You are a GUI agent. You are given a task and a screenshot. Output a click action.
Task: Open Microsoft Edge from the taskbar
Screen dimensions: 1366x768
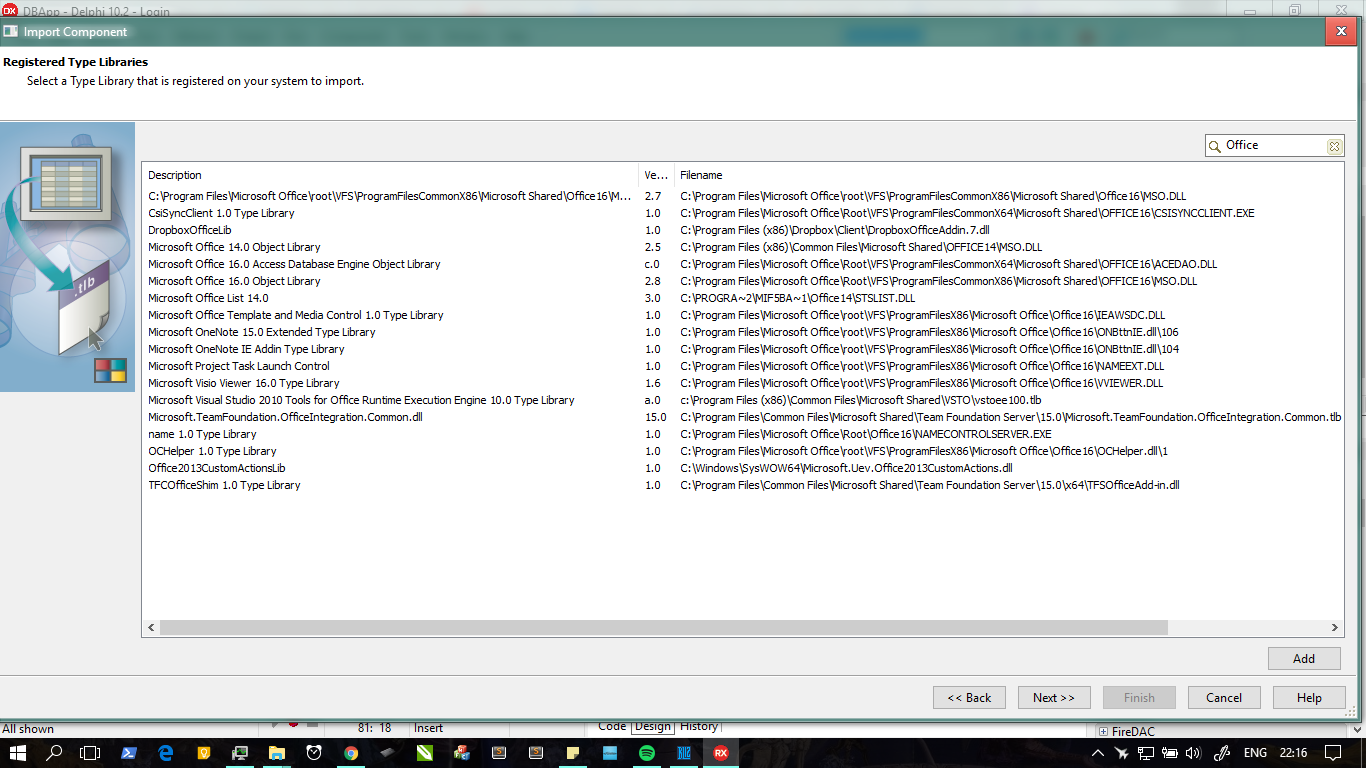click(x=166, y=753)
